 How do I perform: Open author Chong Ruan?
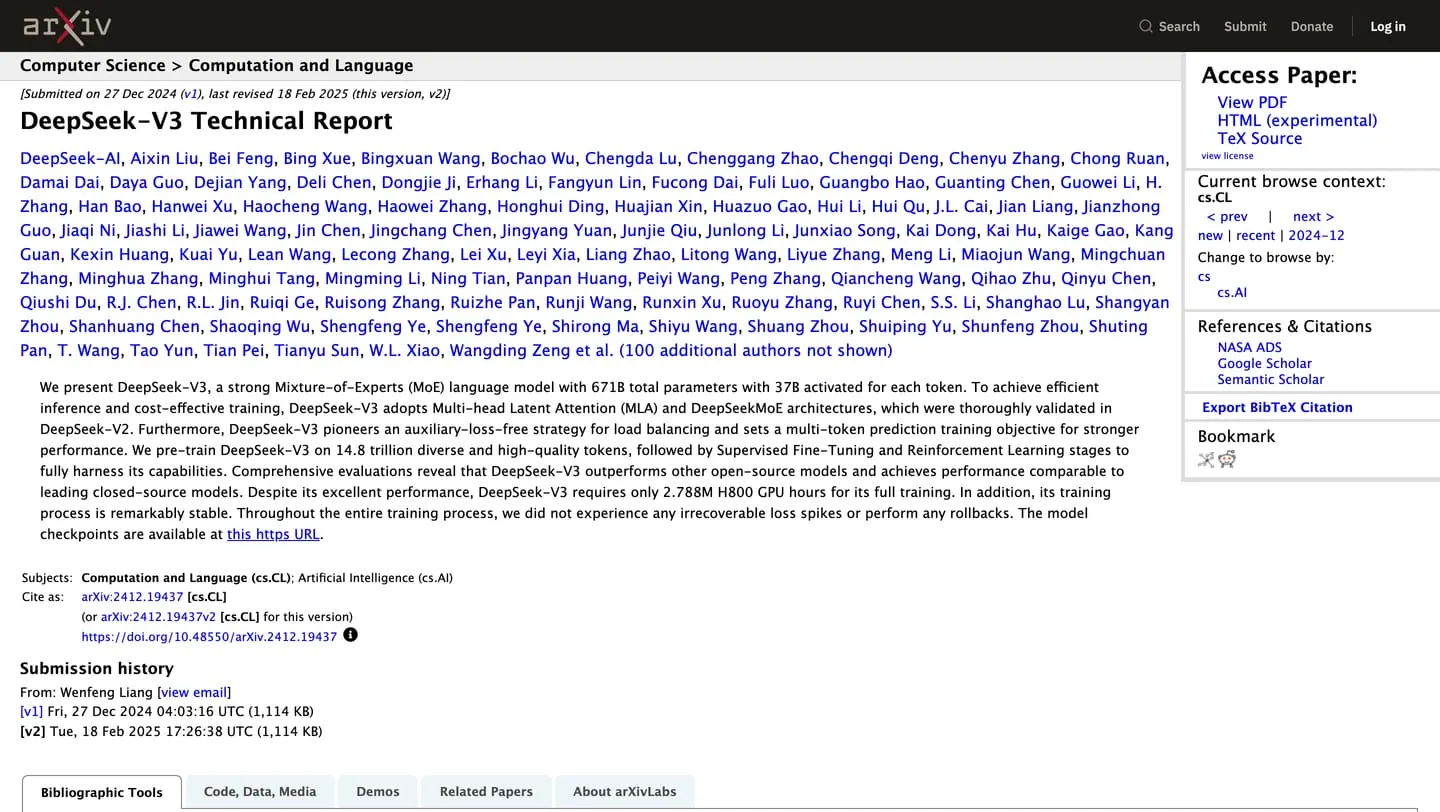[1117, 158]
